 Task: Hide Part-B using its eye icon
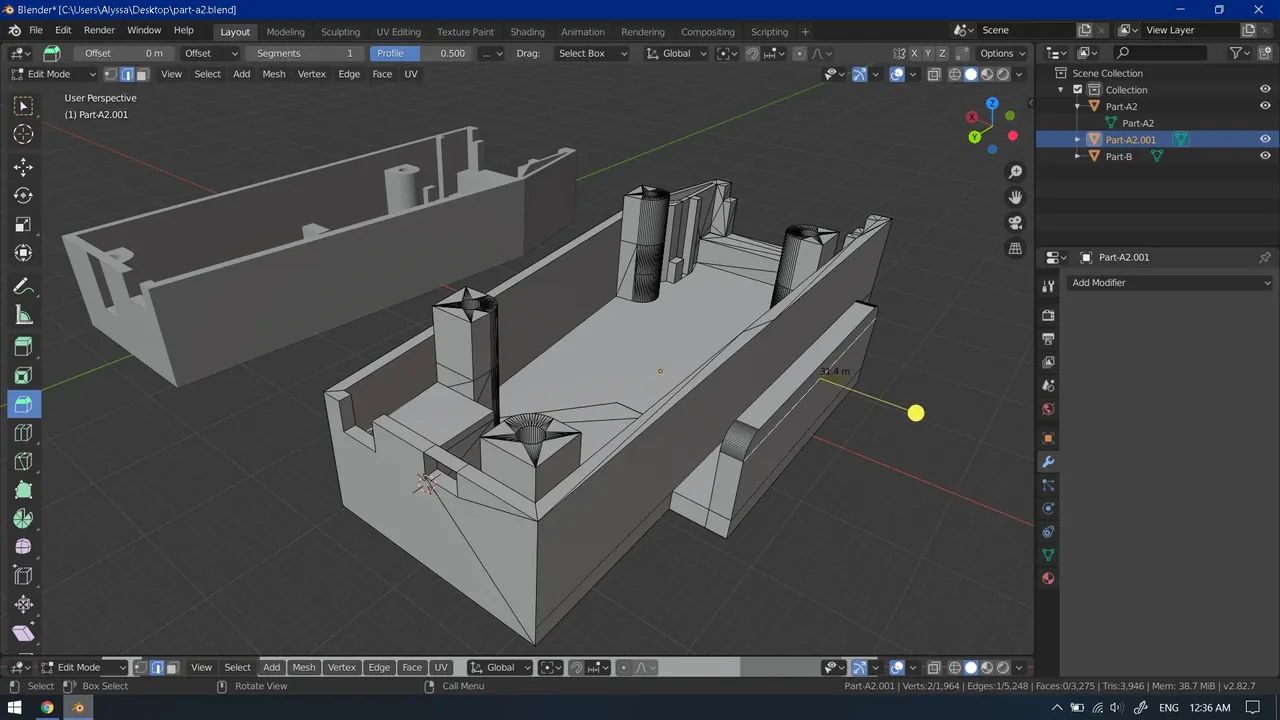[1265, 156]
